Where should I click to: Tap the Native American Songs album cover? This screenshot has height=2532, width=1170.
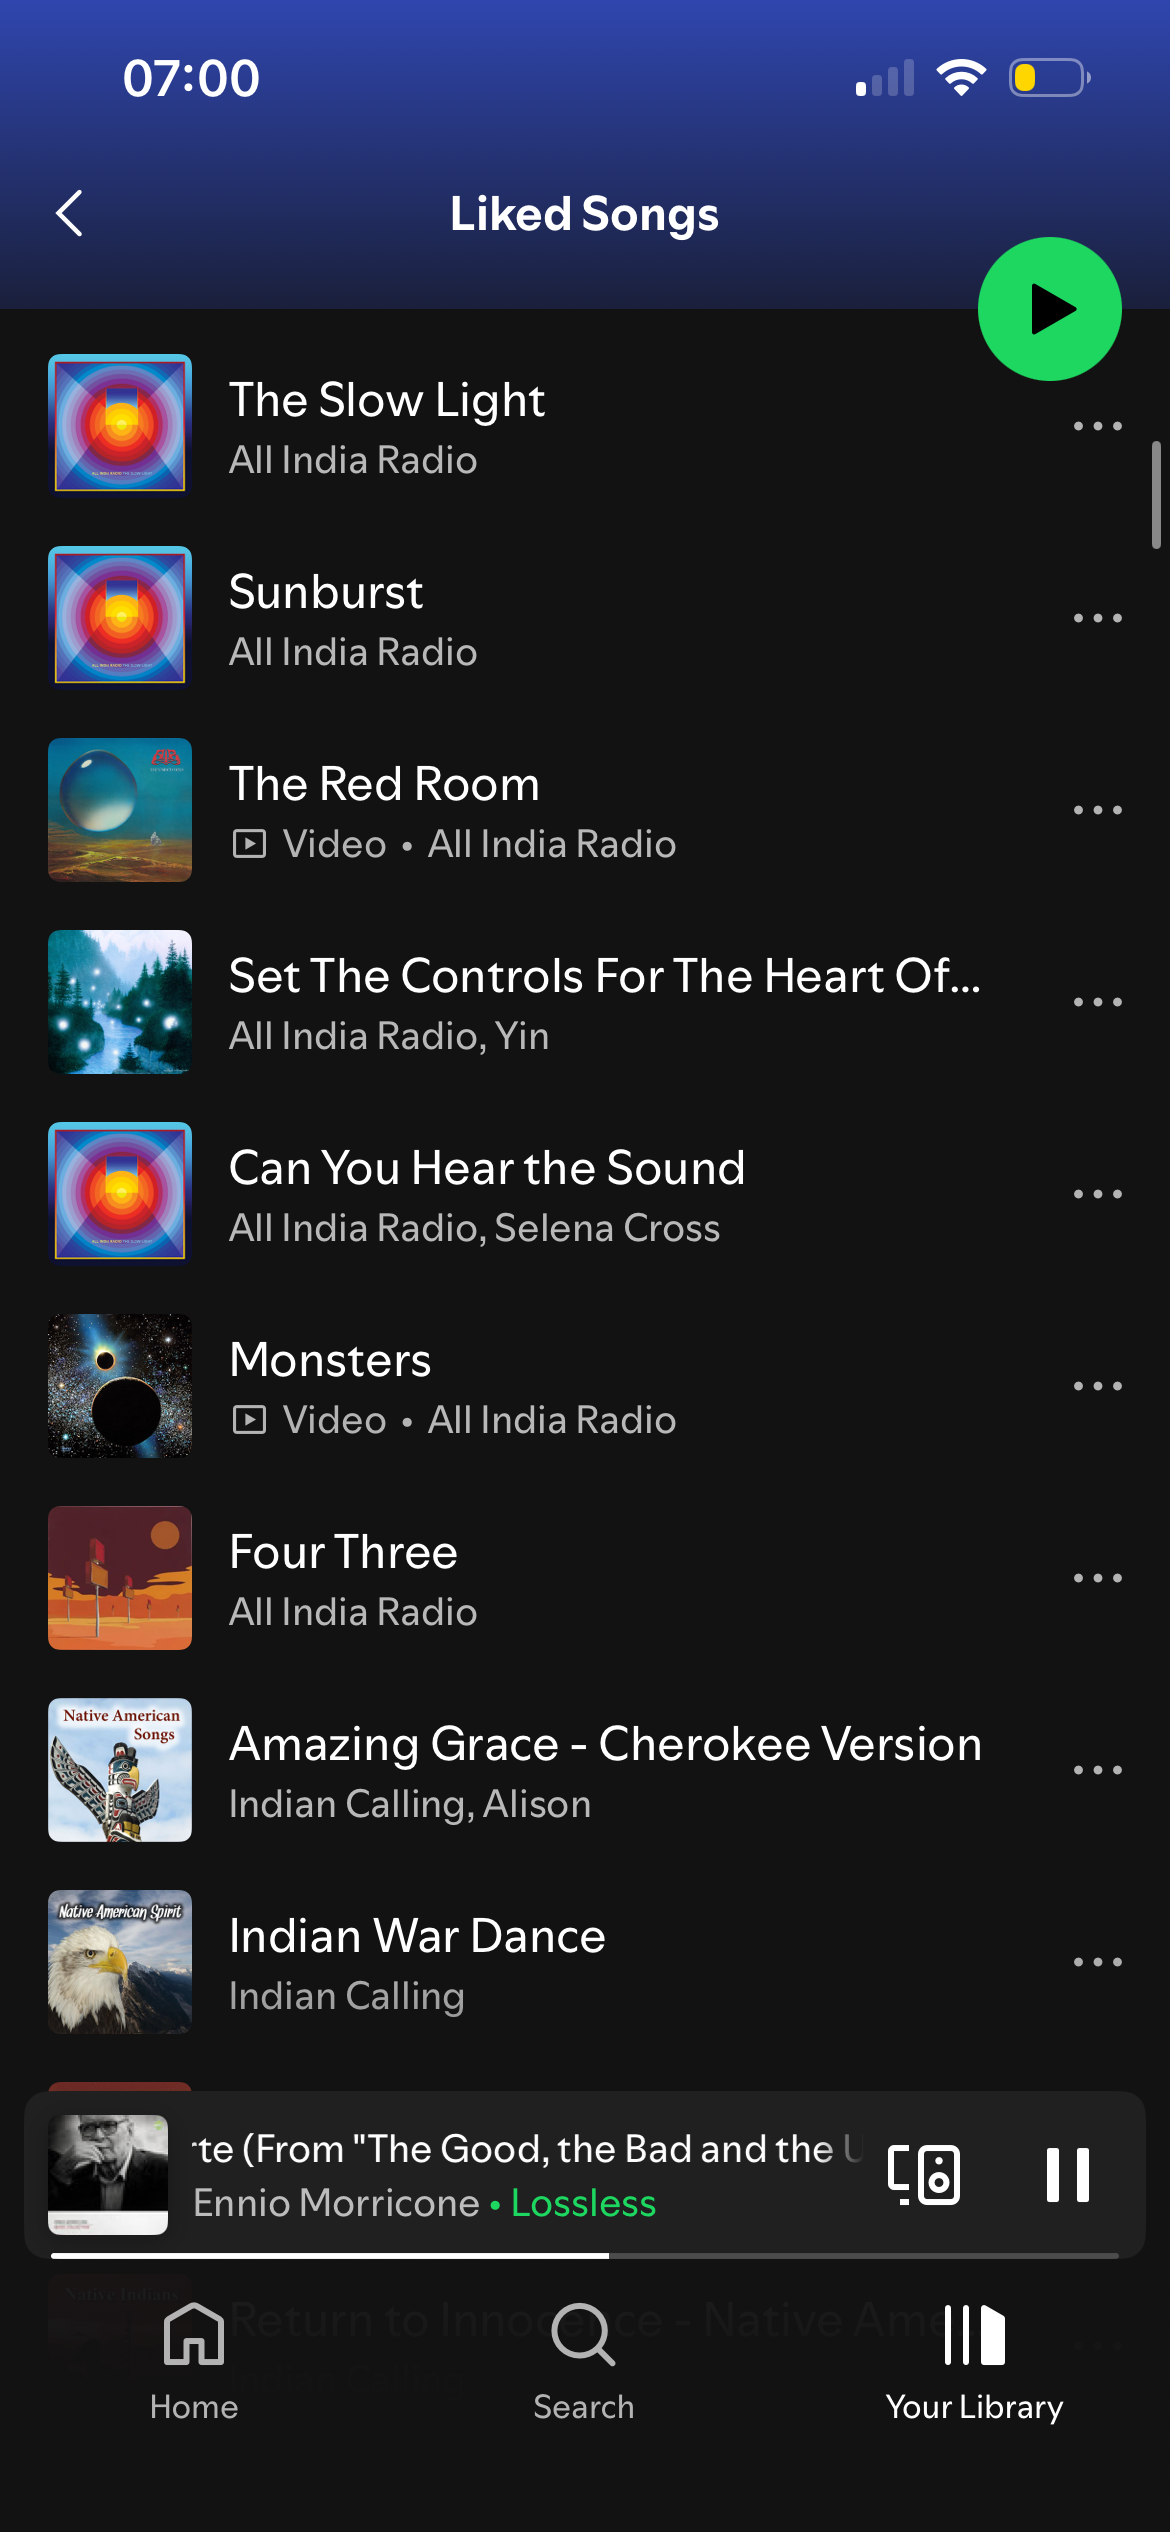click(120, 1770)
